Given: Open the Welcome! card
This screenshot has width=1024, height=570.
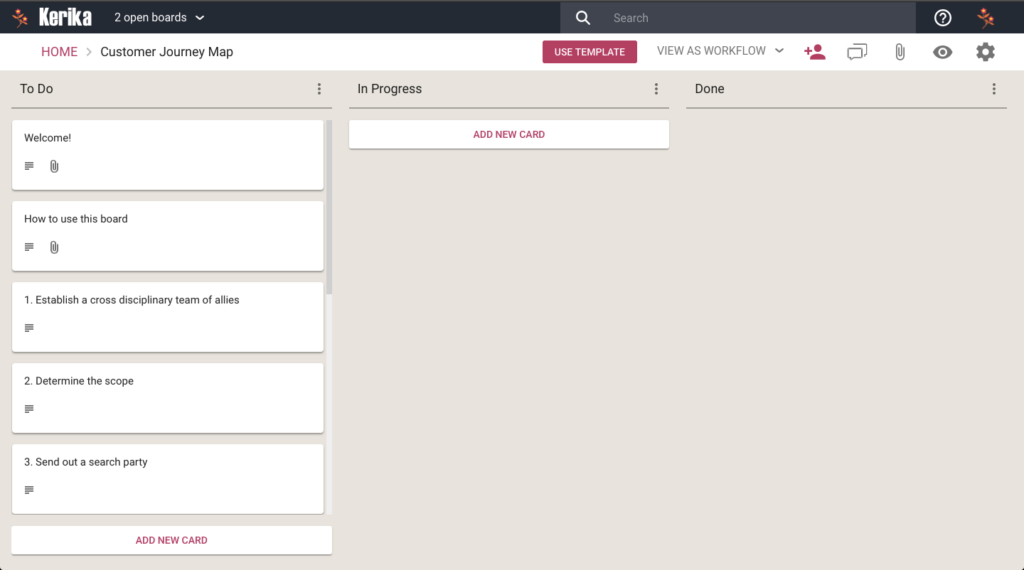Looking at the screenshot, I should pyautogui.click(x=168, y=155).
